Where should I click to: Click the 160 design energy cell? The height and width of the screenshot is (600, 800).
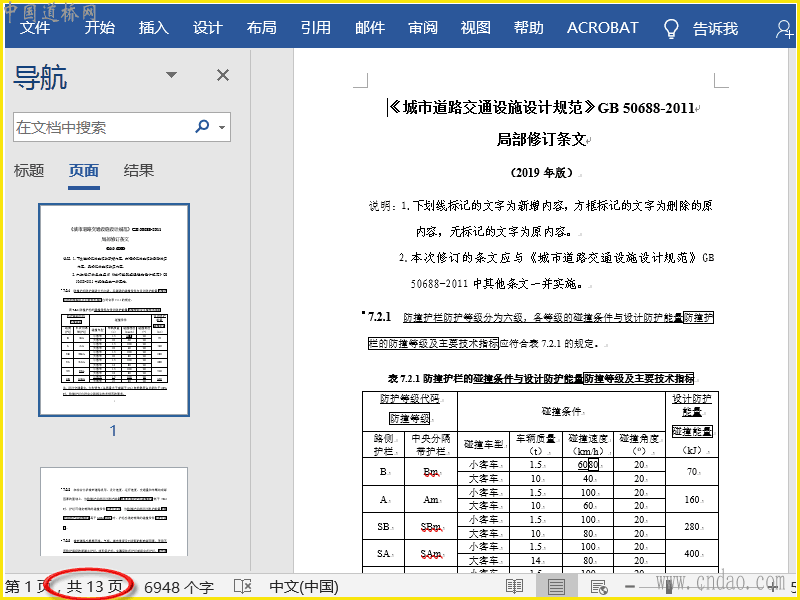[x=692, y=499]
